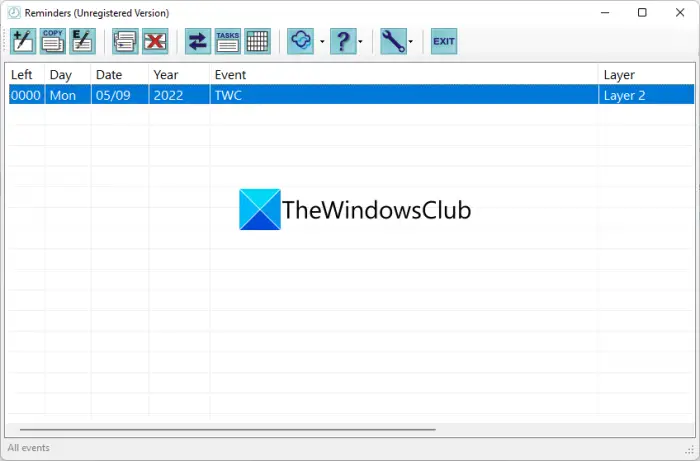Expand the wrench tools dropdown arrow
The height and width of the screenshot is (461, 700).
tap(410, 42)
